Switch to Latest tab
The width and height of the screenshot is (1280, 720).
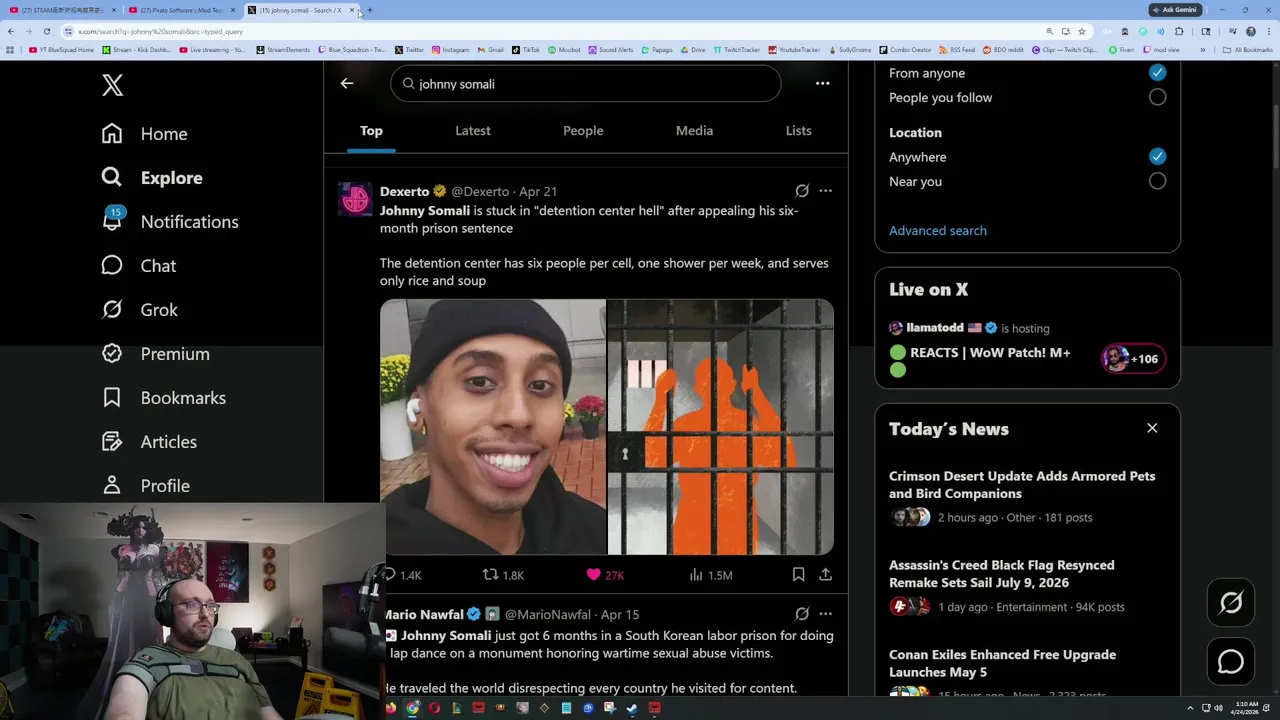(473, 131)
